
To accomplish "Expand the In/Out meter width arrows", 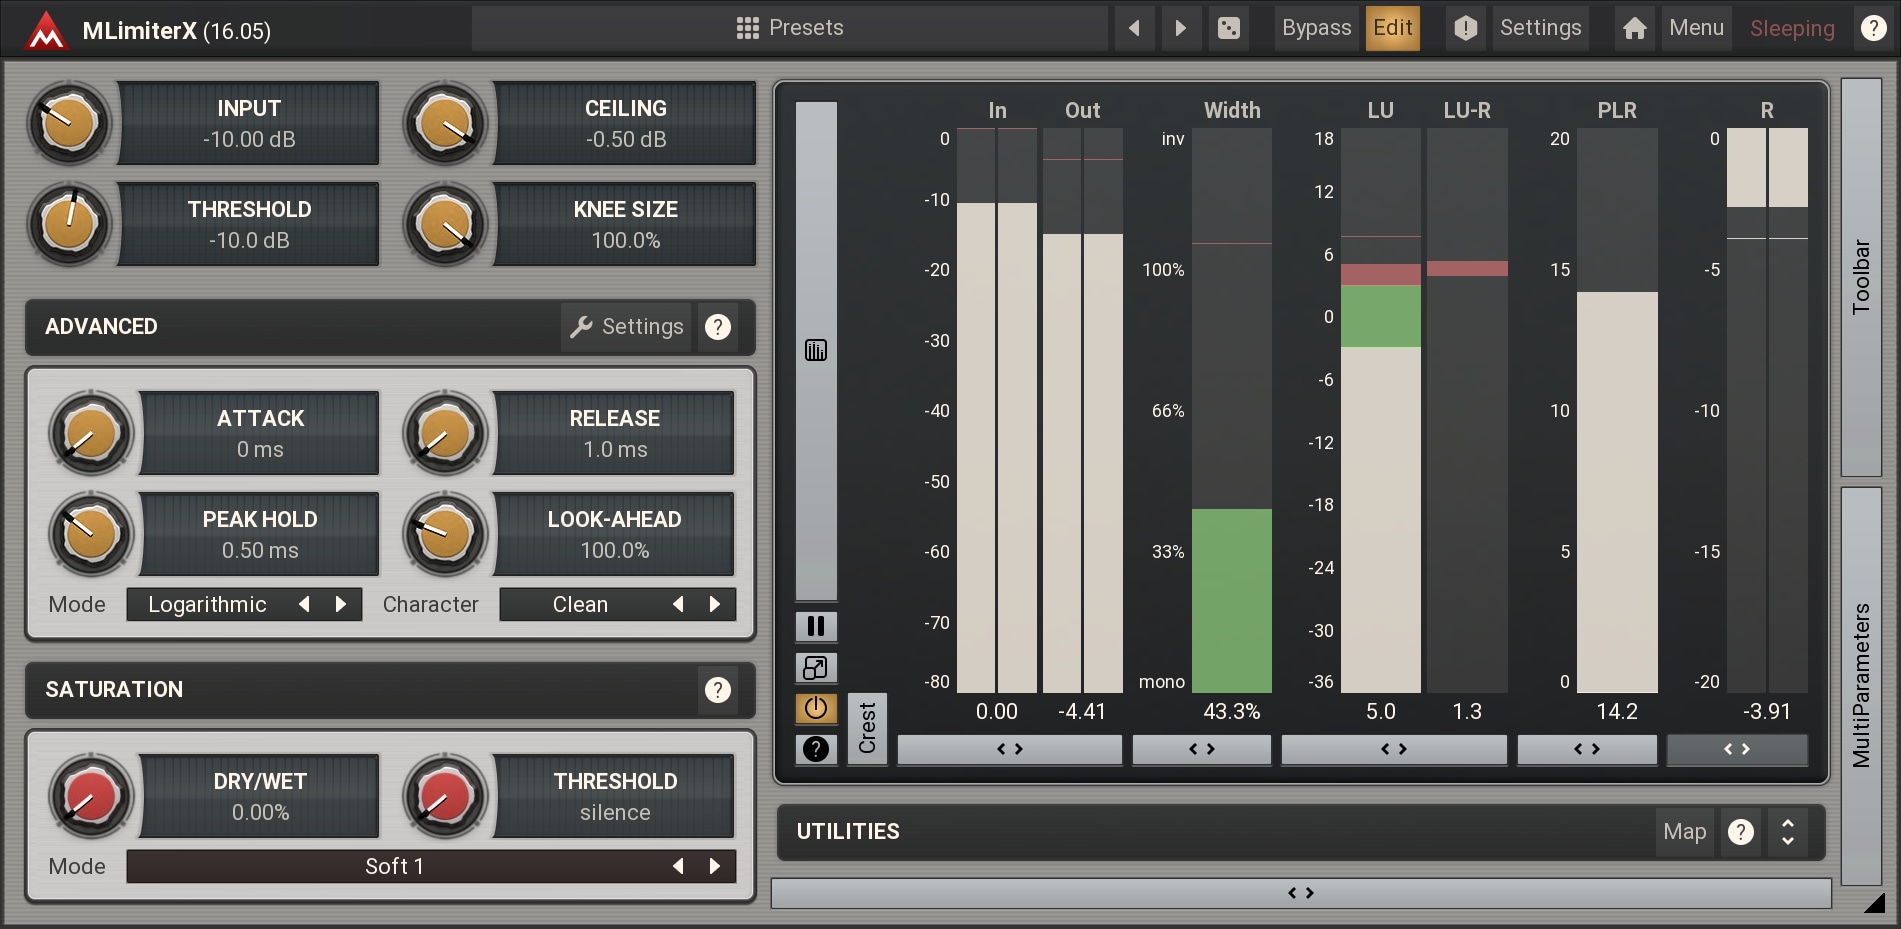I will click(x=1010, y=749).
